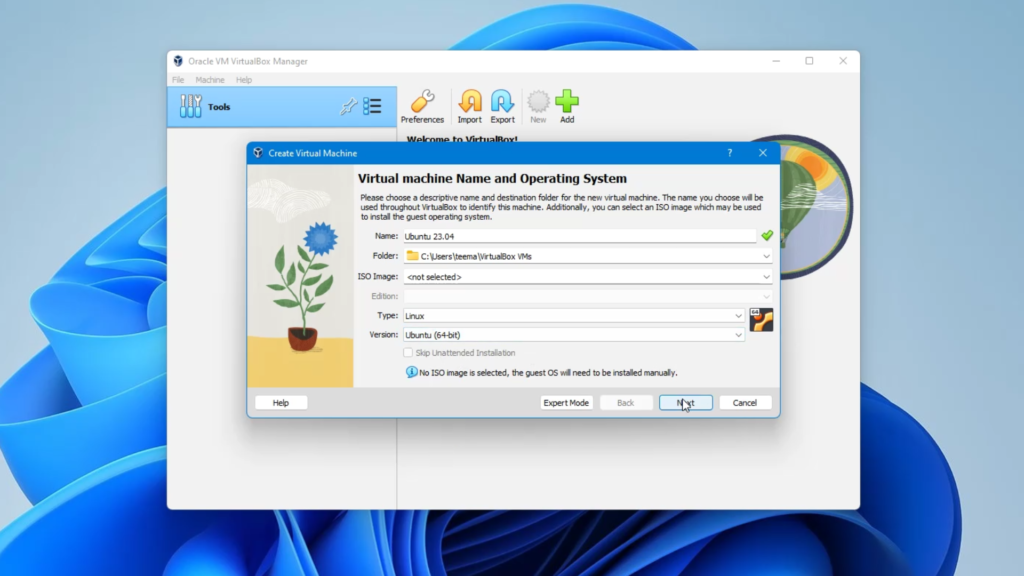Viewport: 1024px width, 576px height.
Task: Switch to Expert Mode
Action: (566, 403)
